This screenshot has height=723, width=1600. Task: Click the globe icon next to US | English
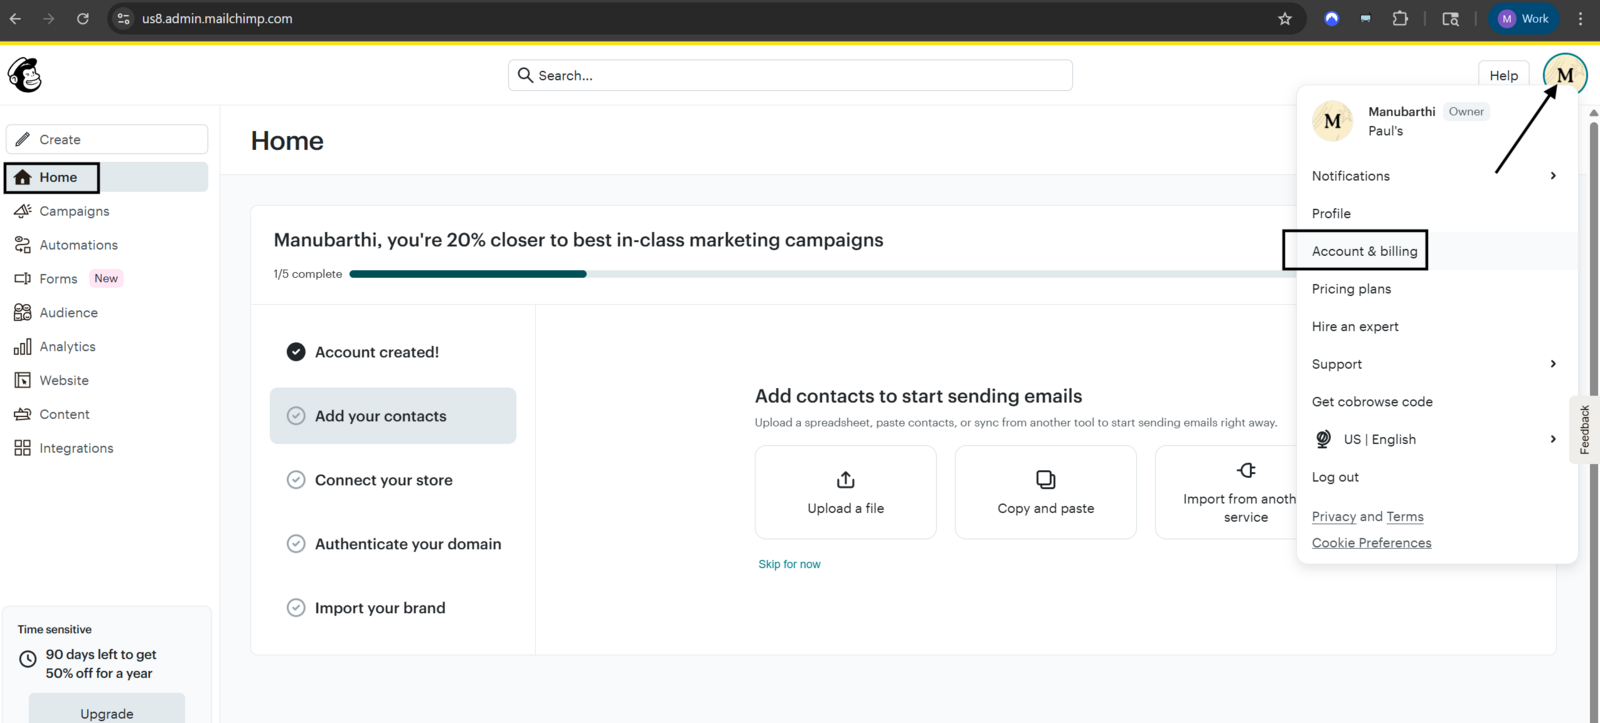(1323, 439)
